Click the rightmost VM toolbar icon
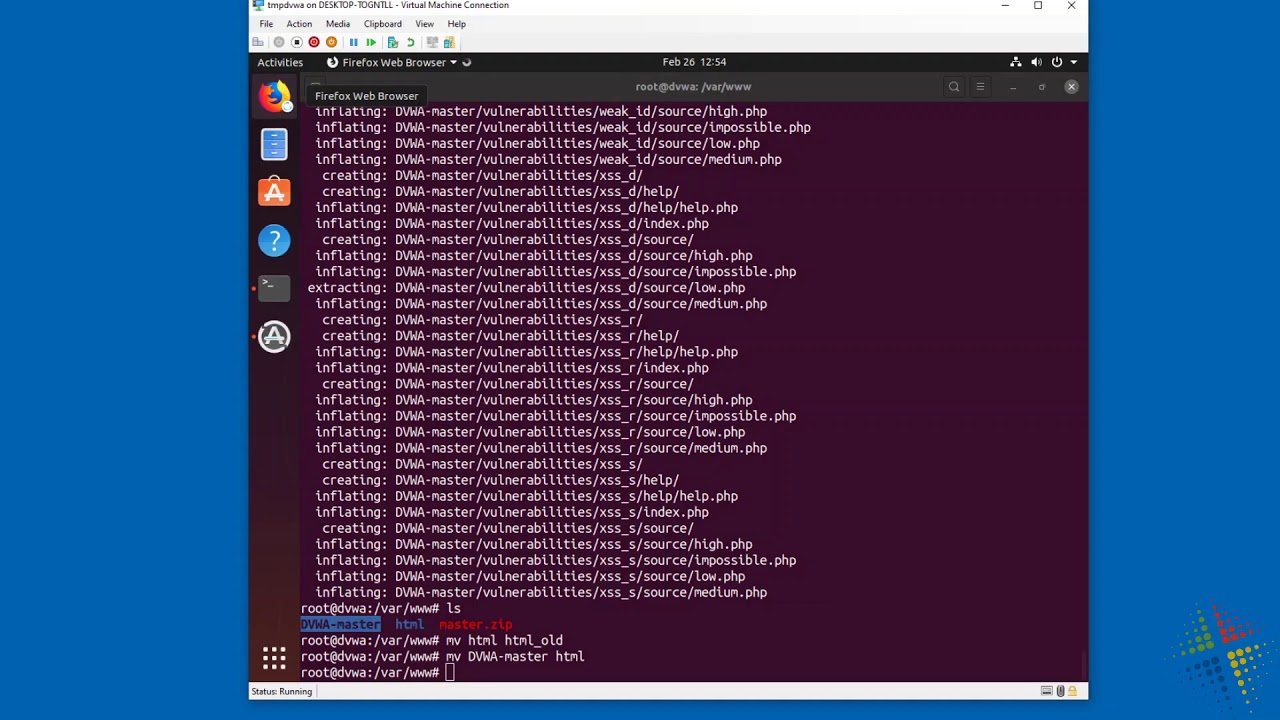Image resolution: width=1280 pixels, height=720 pixels. (x=449, y=42)
